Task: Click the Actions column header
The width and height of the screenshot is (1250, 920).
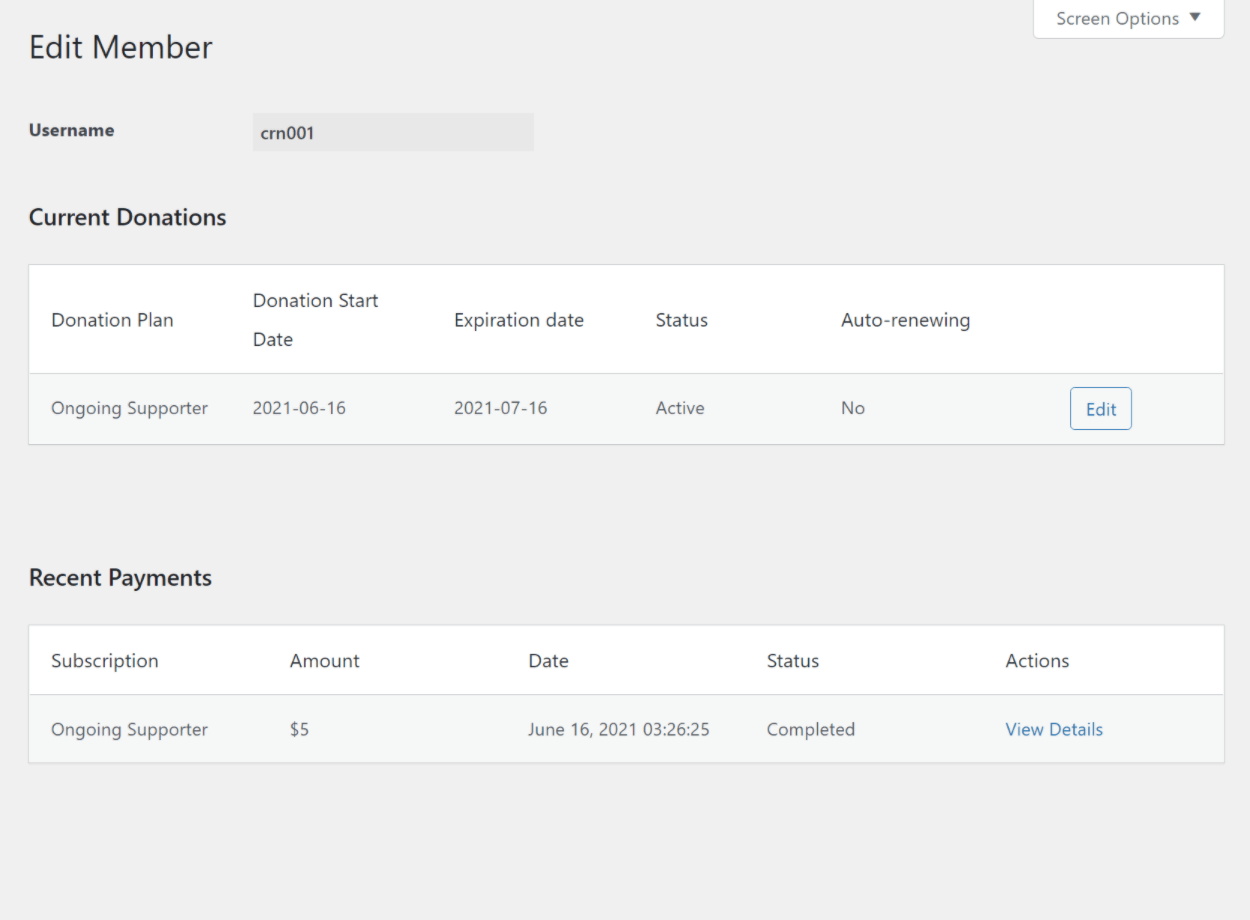Action: click(x=1037, y=661)
